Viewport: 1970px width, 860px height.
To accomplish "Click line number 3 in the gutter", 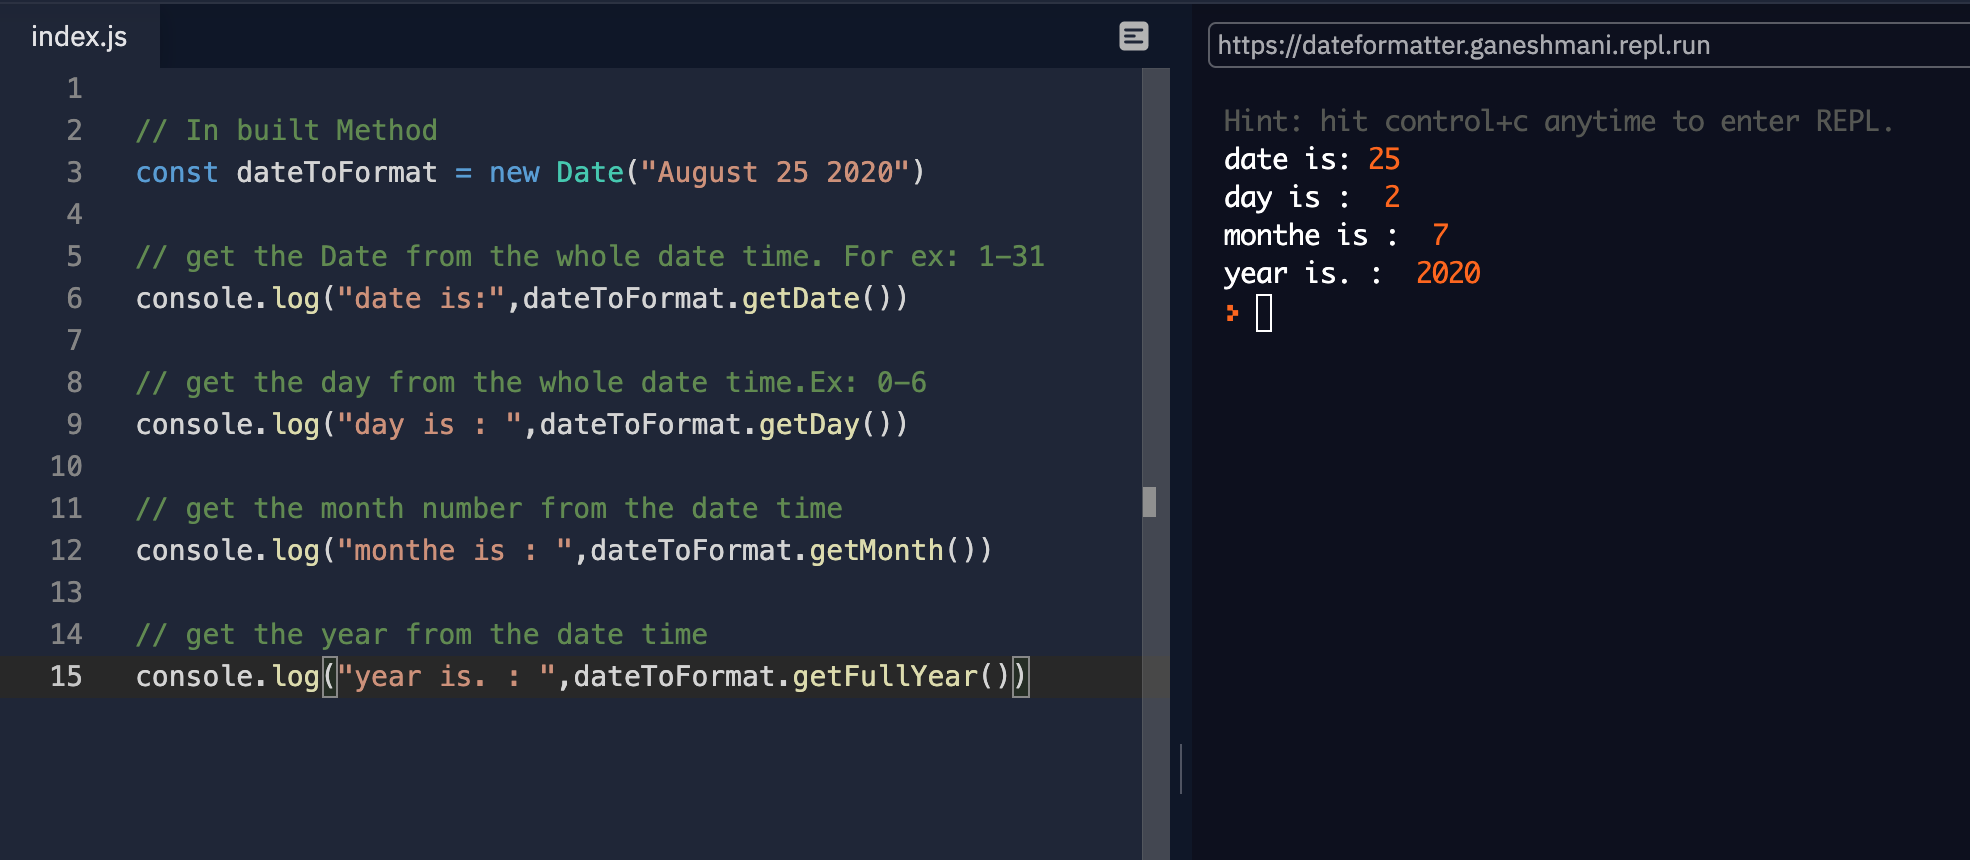I will [x=74, y=172].
